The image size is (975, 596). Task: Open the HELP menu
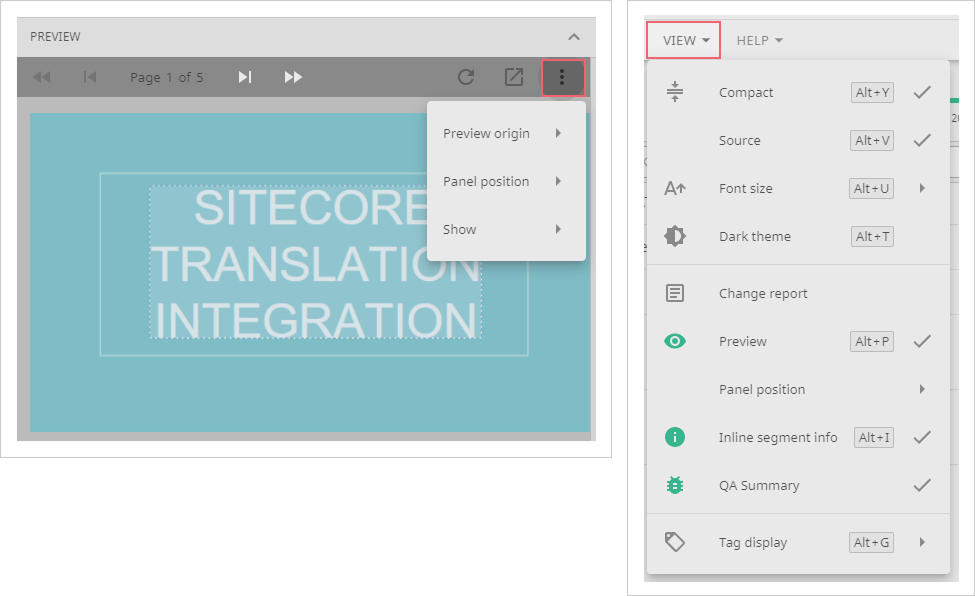click(x=759, y=41)
